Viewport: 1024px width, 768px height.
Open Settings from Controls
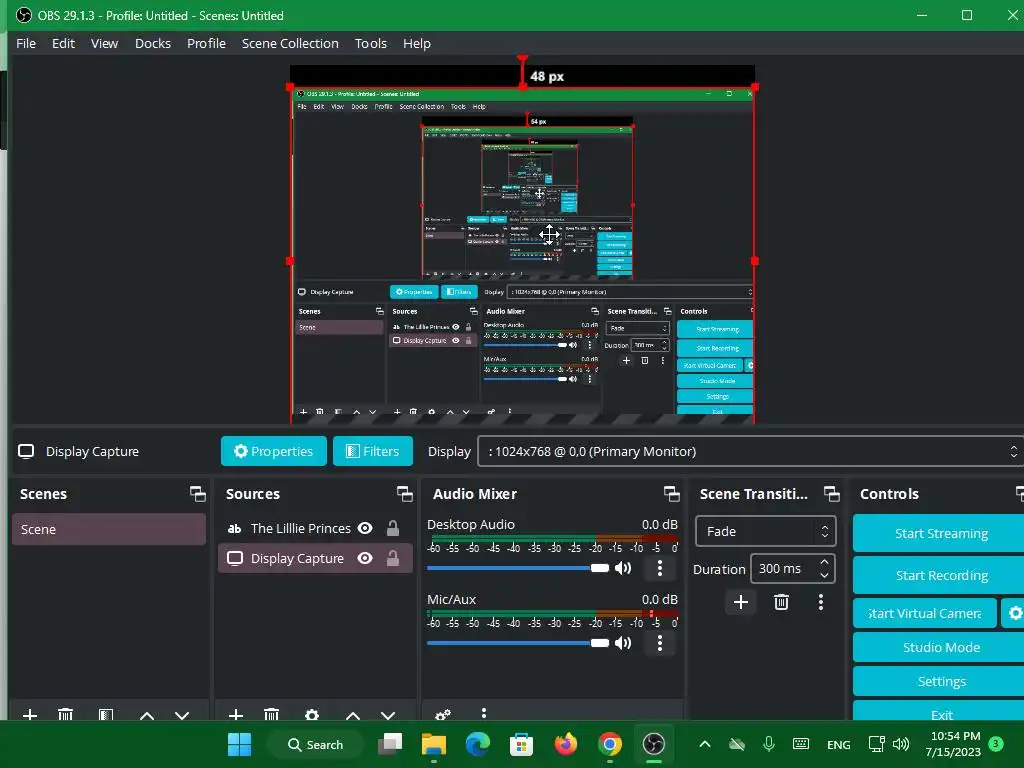(939, 681)
